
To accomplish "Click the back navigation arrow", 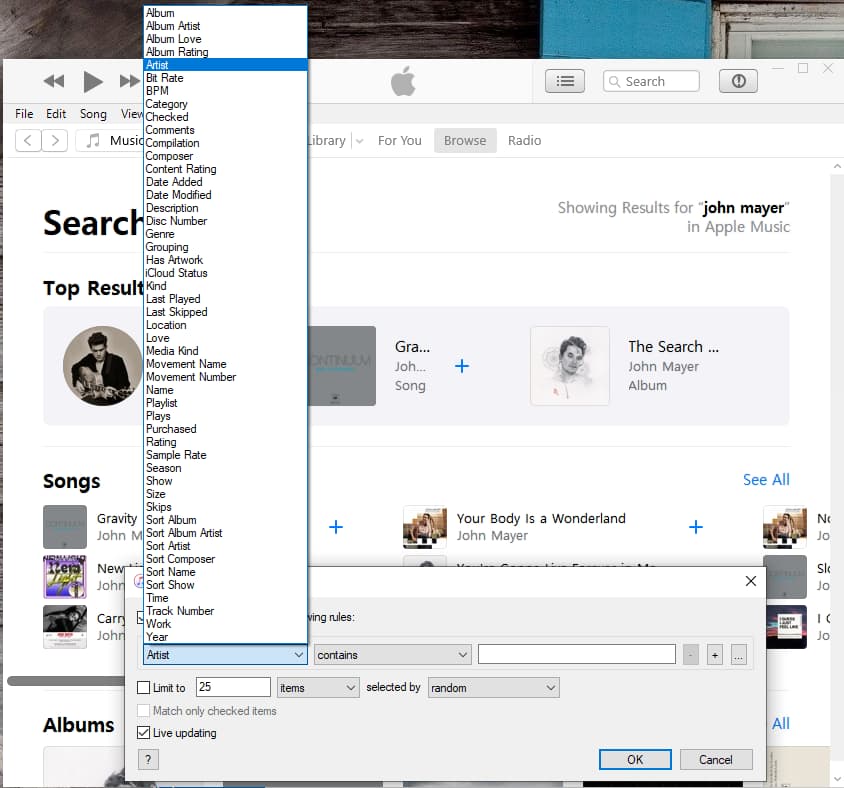I will point(28,140).
